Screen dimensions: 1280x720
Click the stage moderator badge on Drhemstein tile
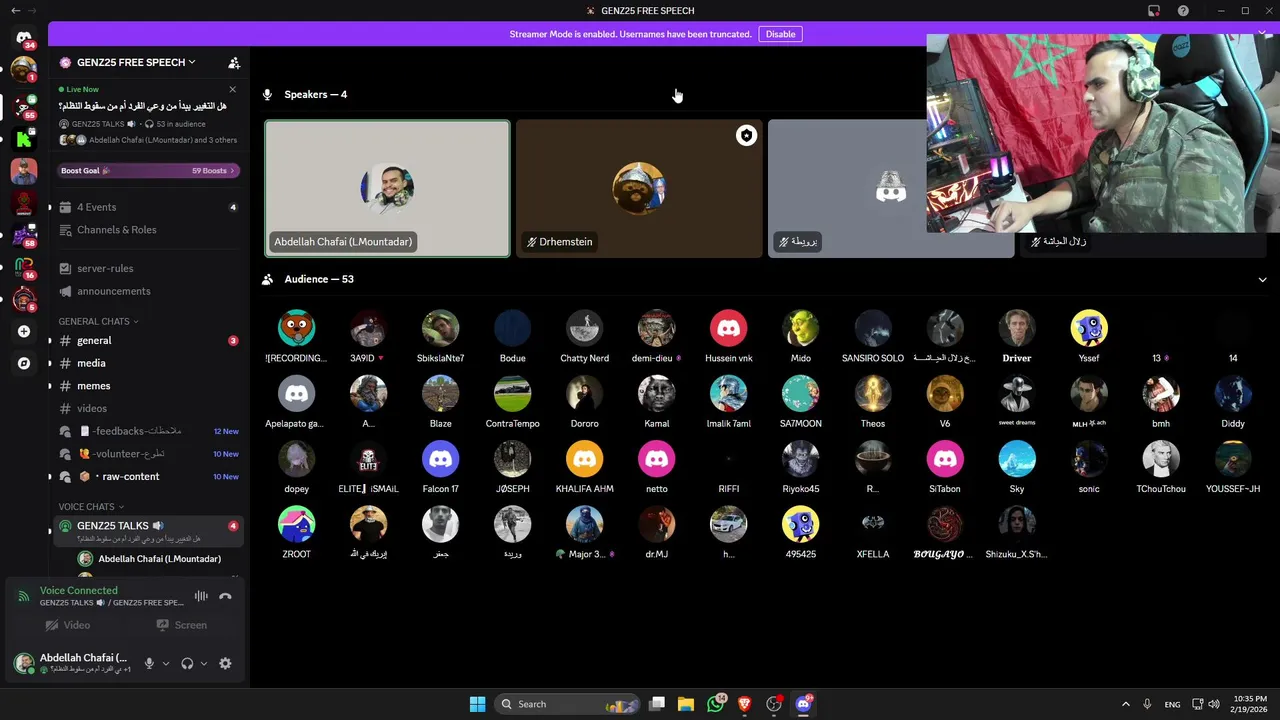point(746,136)
